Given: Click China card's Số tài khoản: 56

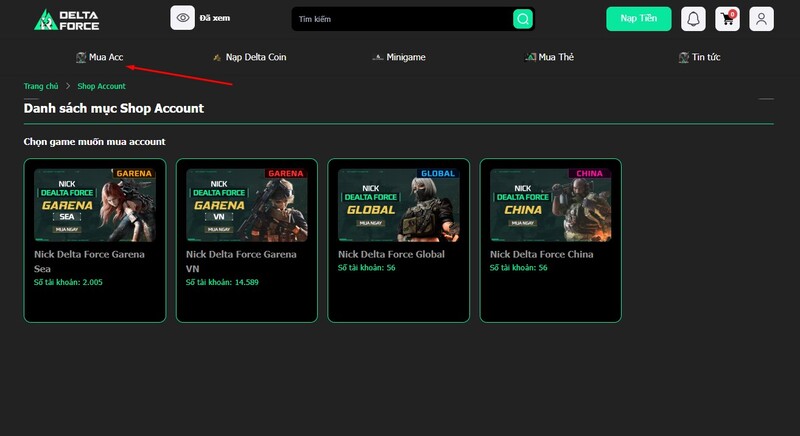Looking at the screenshot, I should [x=518, y=268].
